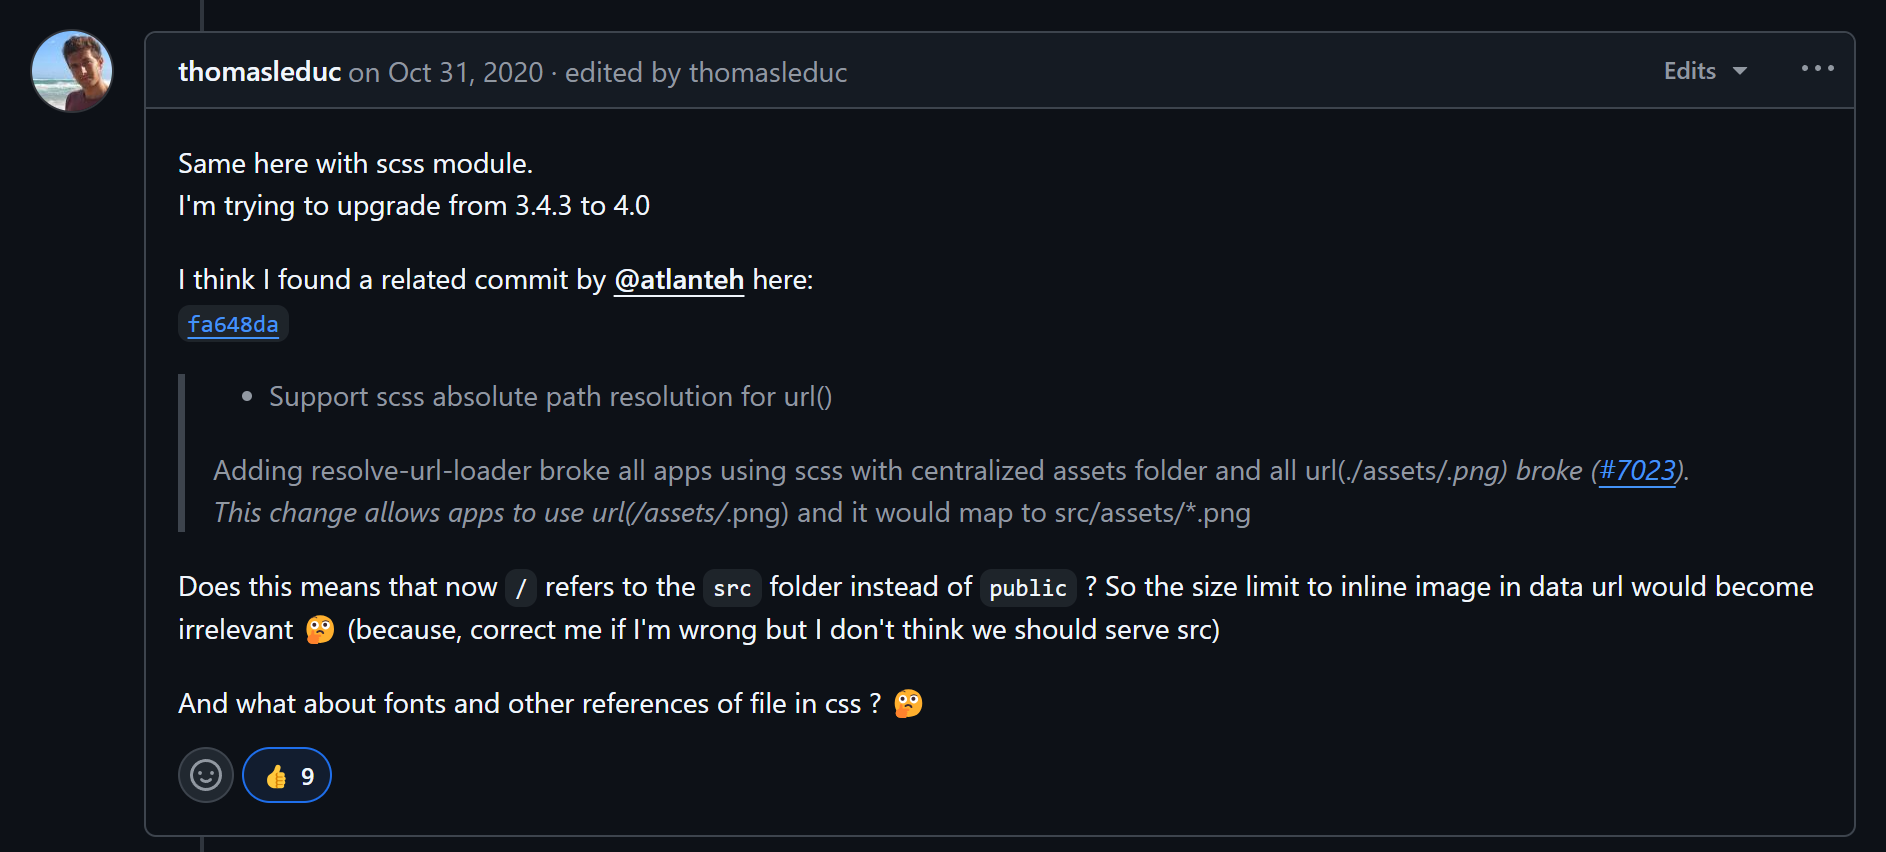
Task: Click the inline code "/" snippet
Action: click(521, 588)
